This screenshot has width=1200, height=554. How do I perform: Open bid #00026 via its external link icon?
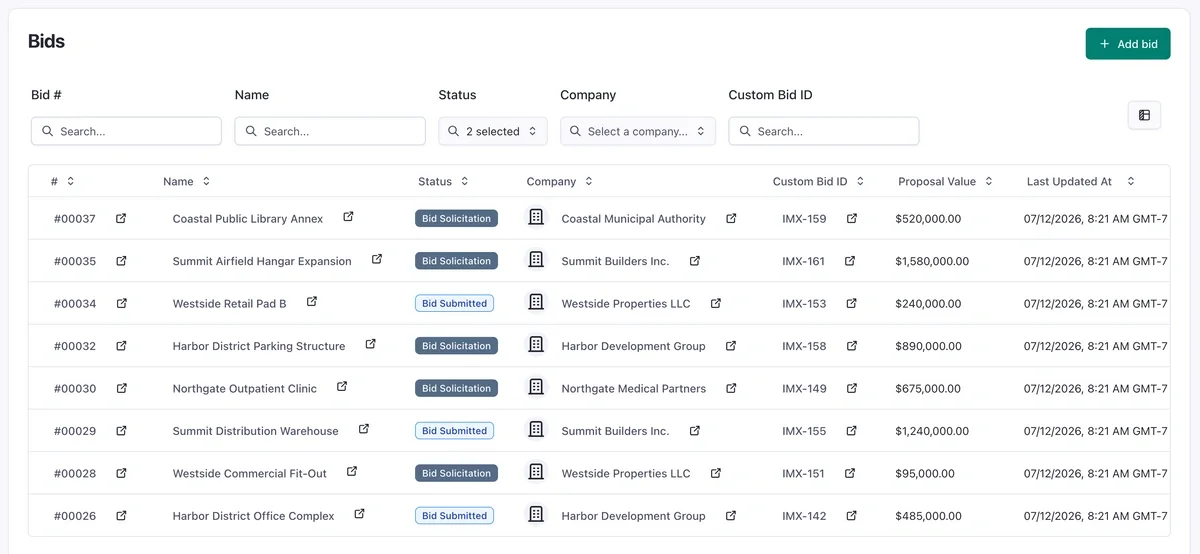(x=121, y=516)
